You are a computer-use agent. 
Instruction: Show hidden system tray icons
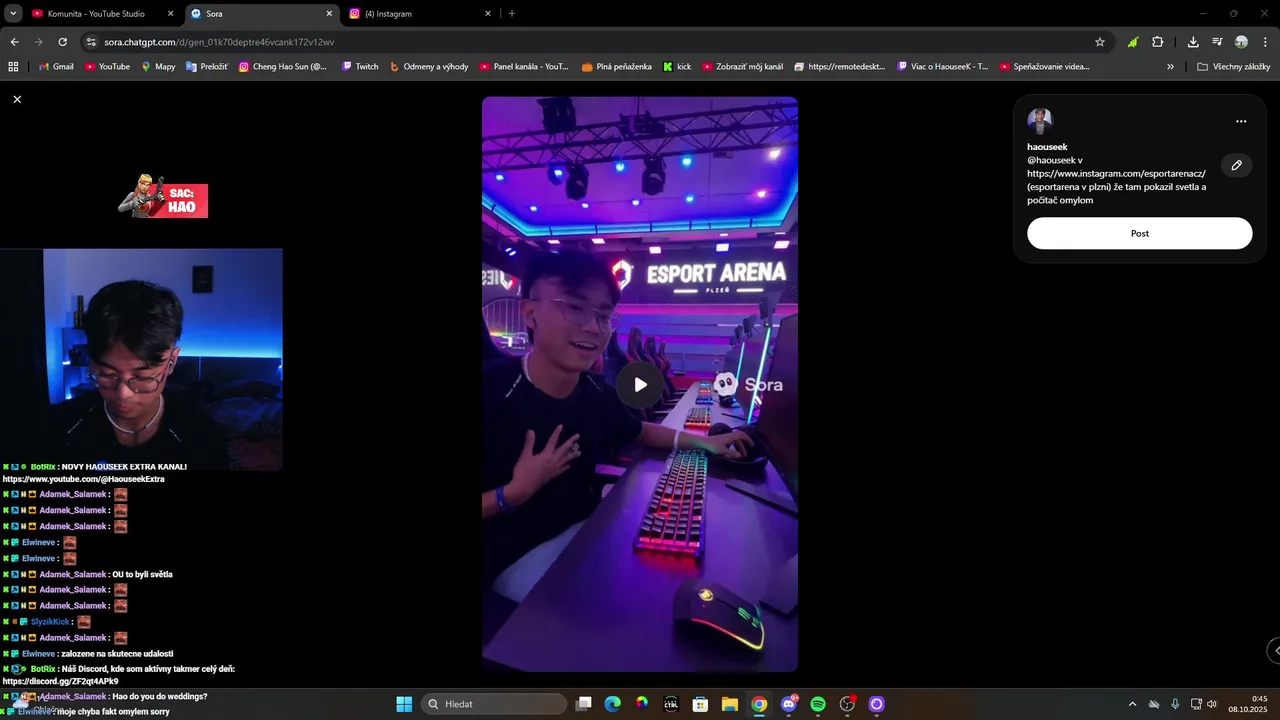point(1132,704)
